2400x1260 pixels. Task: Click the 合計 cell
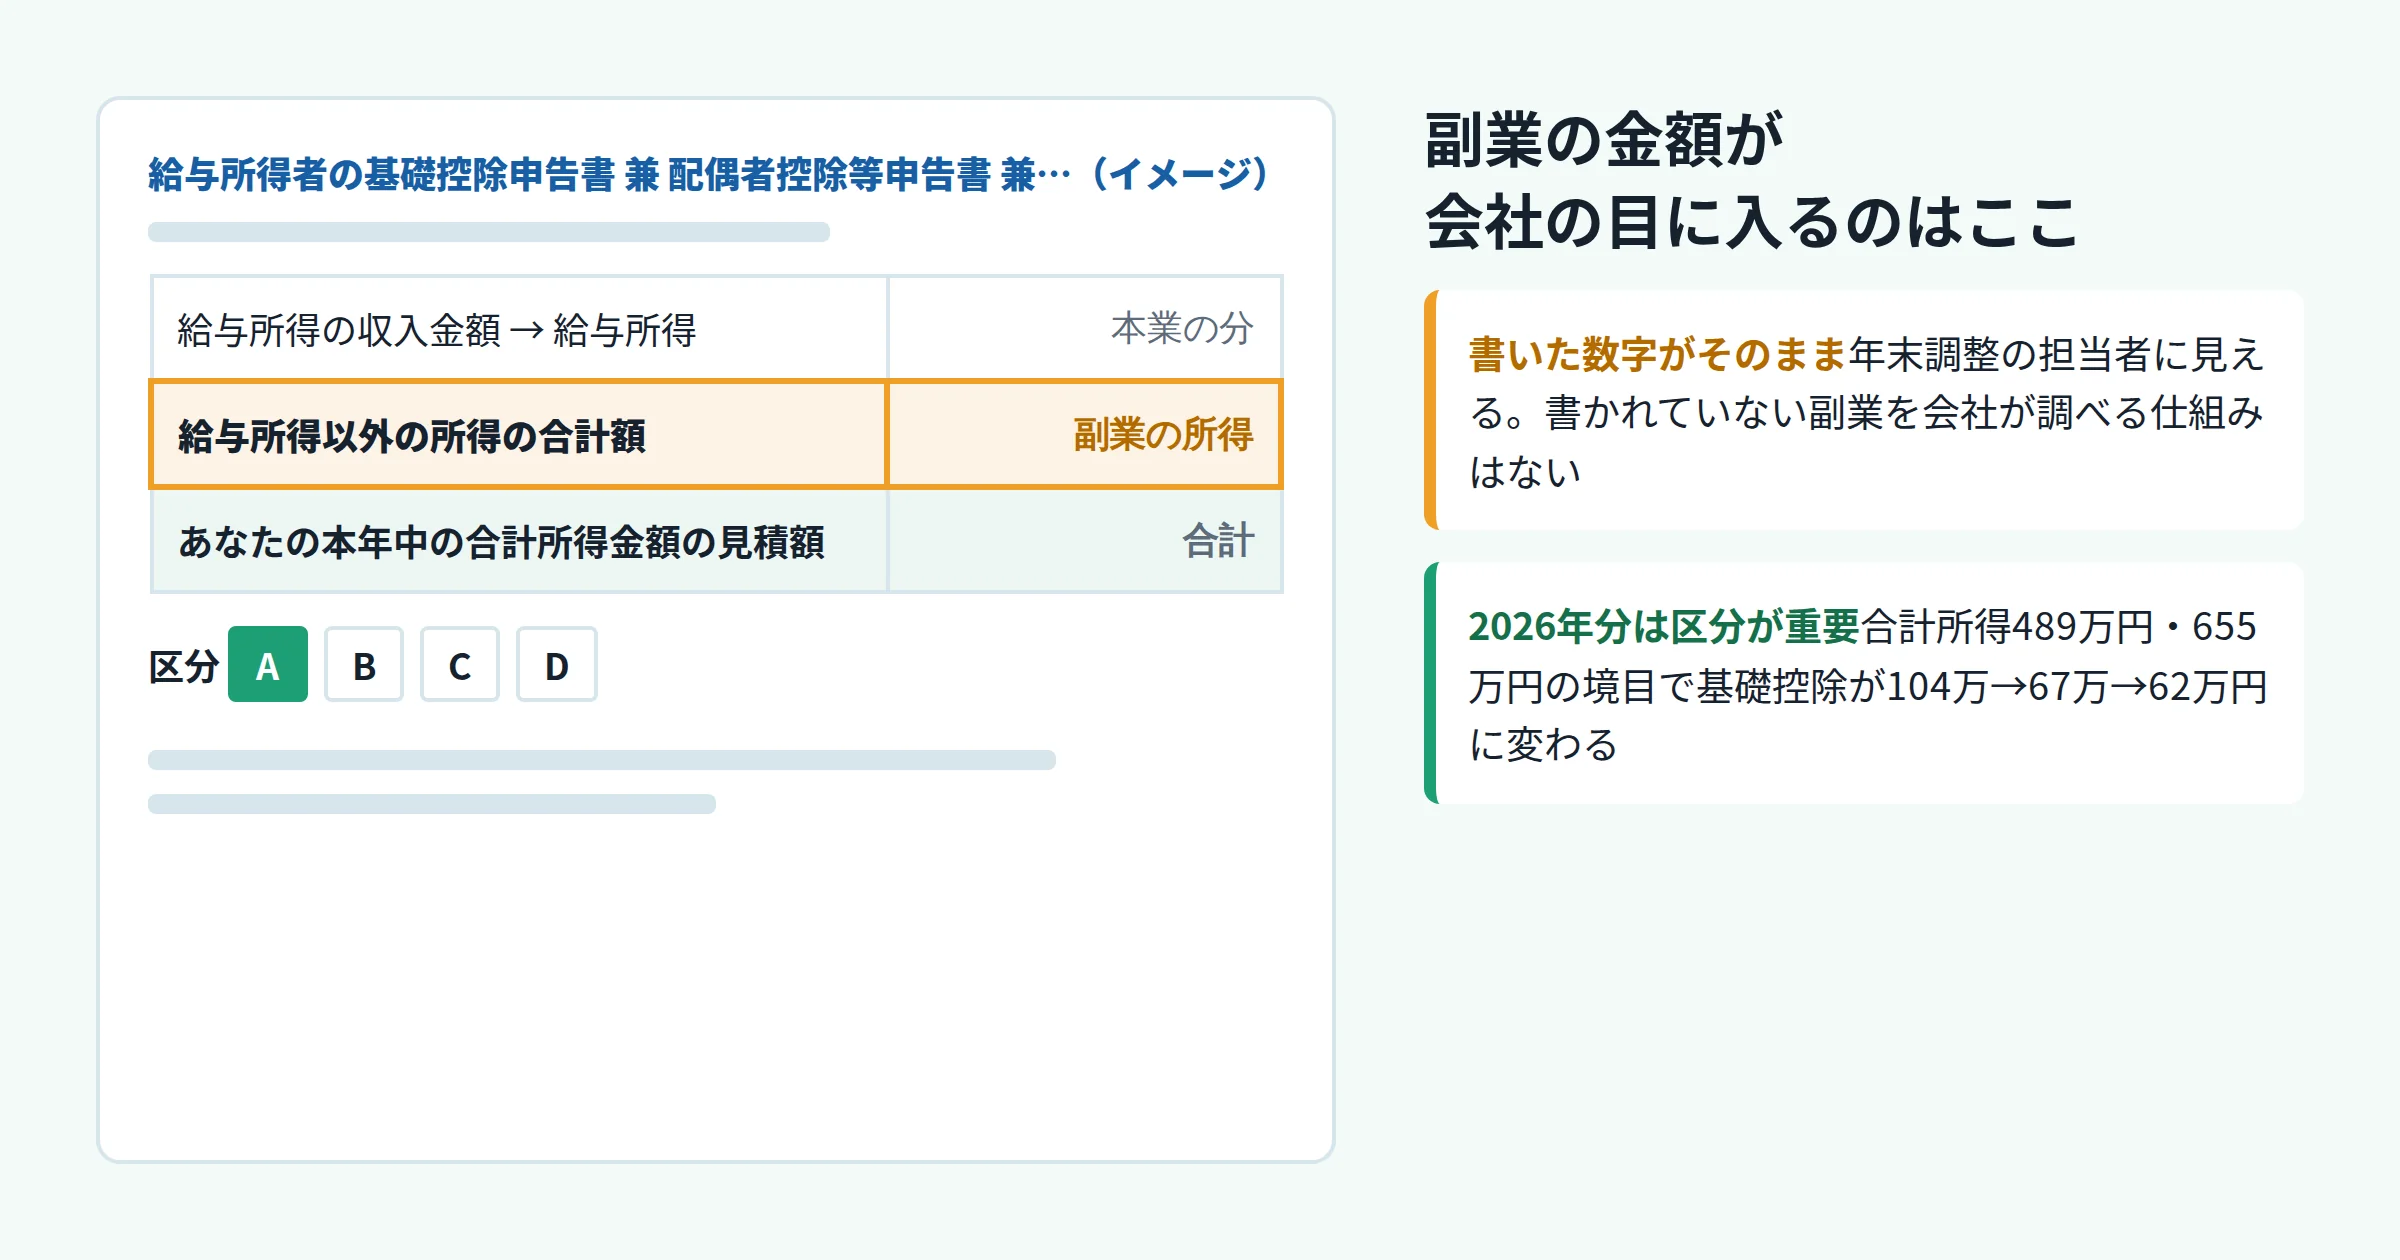pos(1085,541)
